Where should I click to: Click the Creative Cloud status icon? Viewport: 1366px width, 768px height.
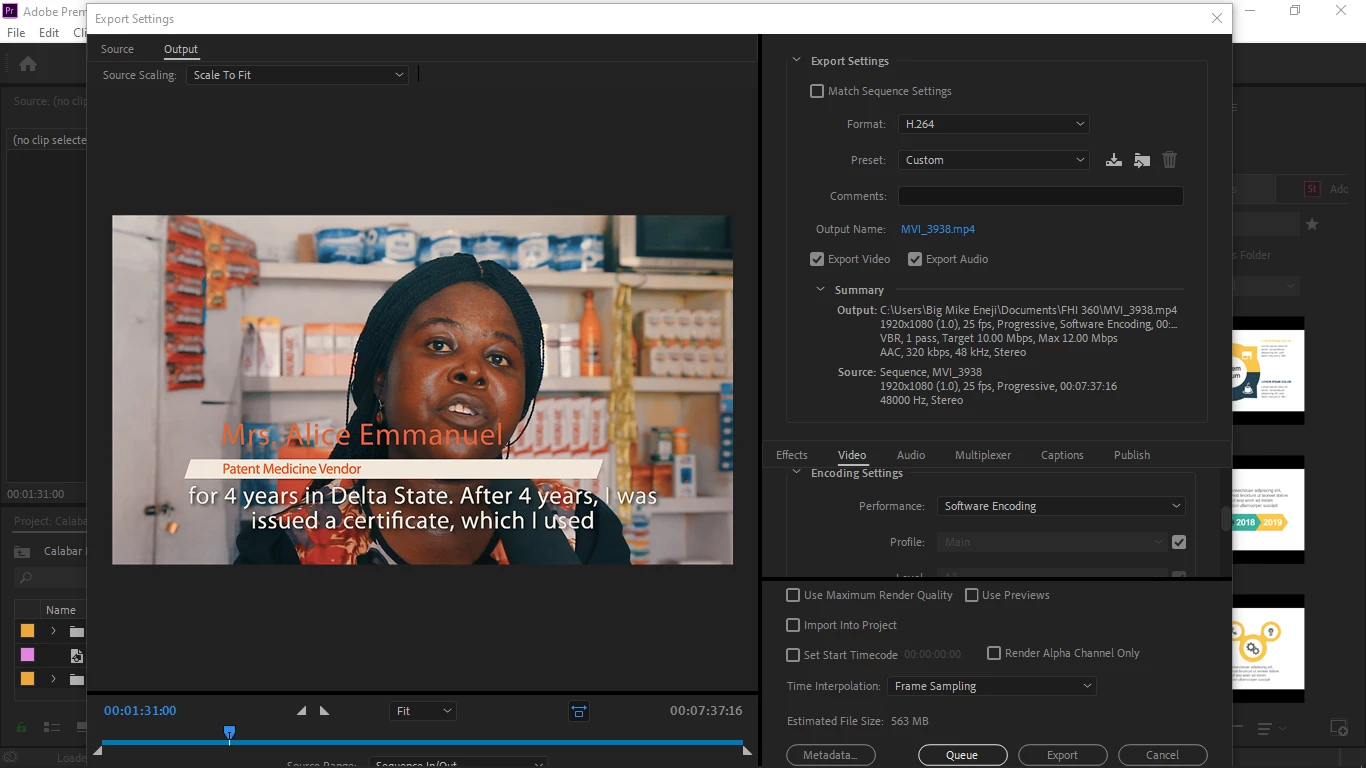(10, 757)
